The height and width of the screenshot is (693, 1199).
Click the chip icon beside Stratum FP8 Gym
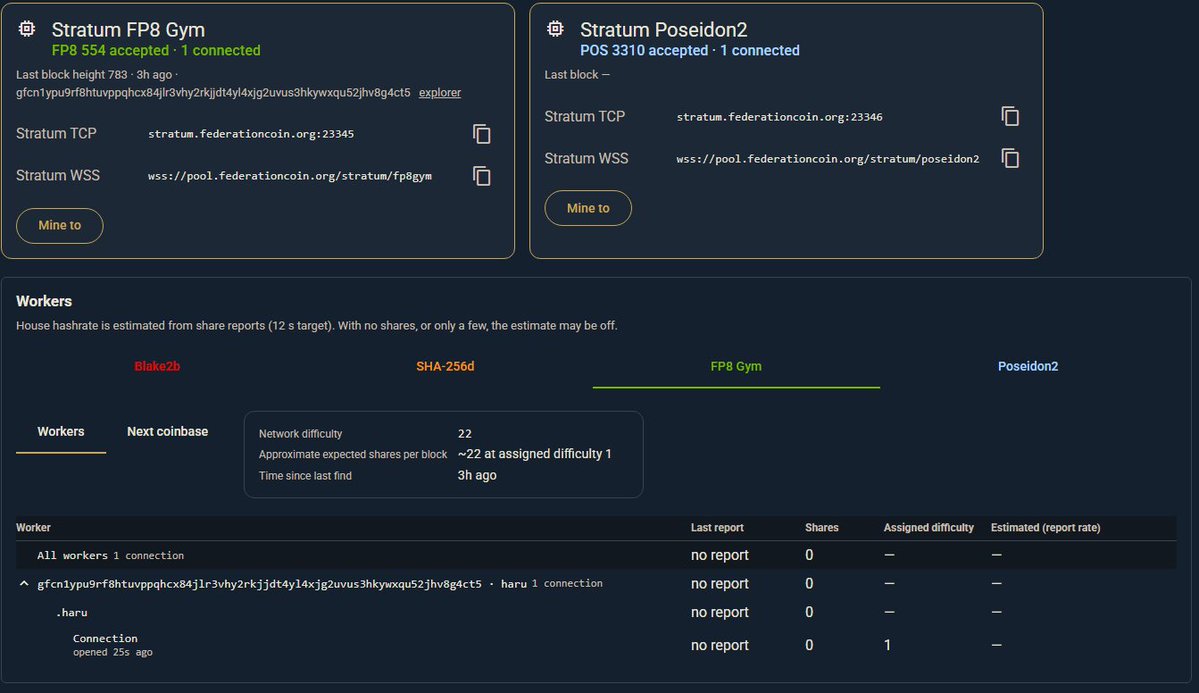click(x=27, y=29)
